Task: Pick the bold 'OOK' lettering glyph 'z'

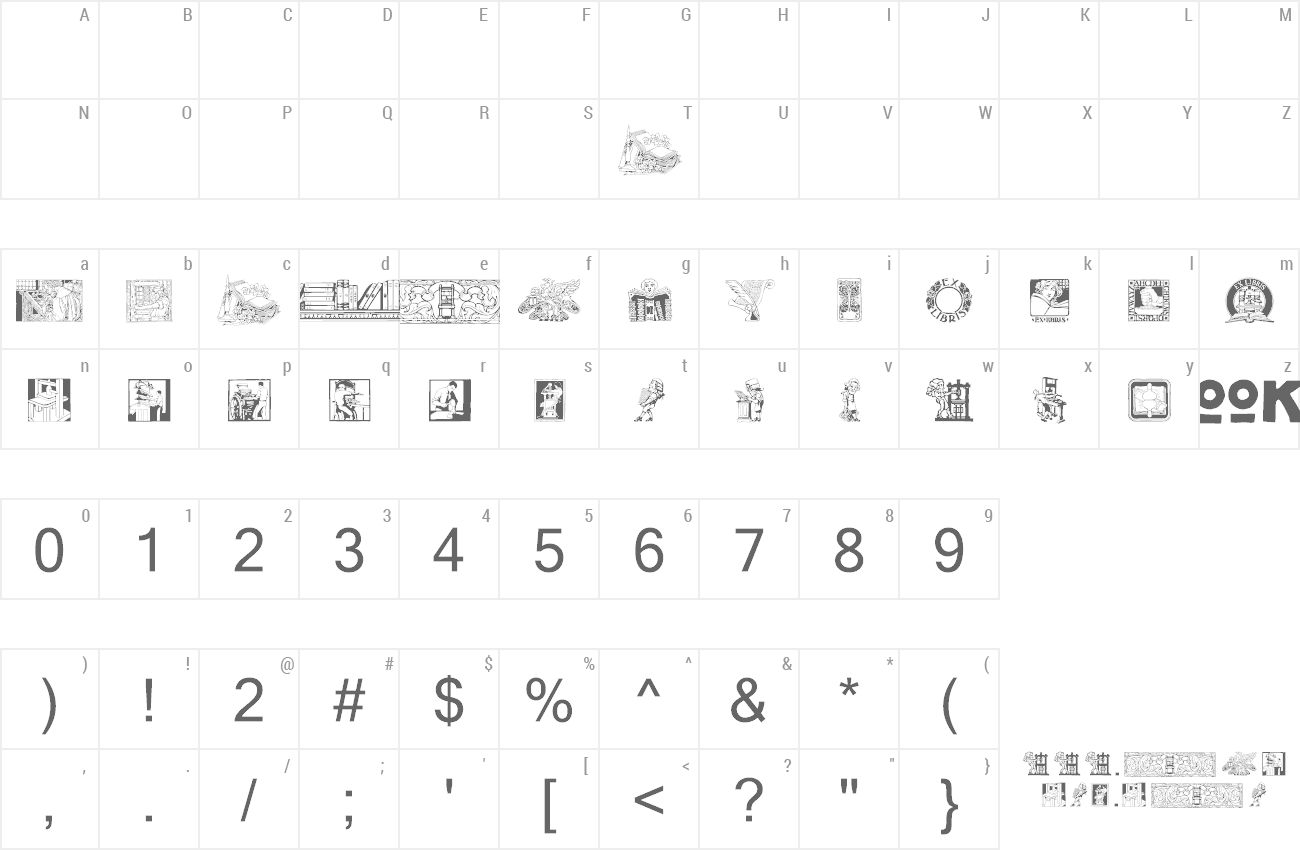Action: tap(1250, 401)
